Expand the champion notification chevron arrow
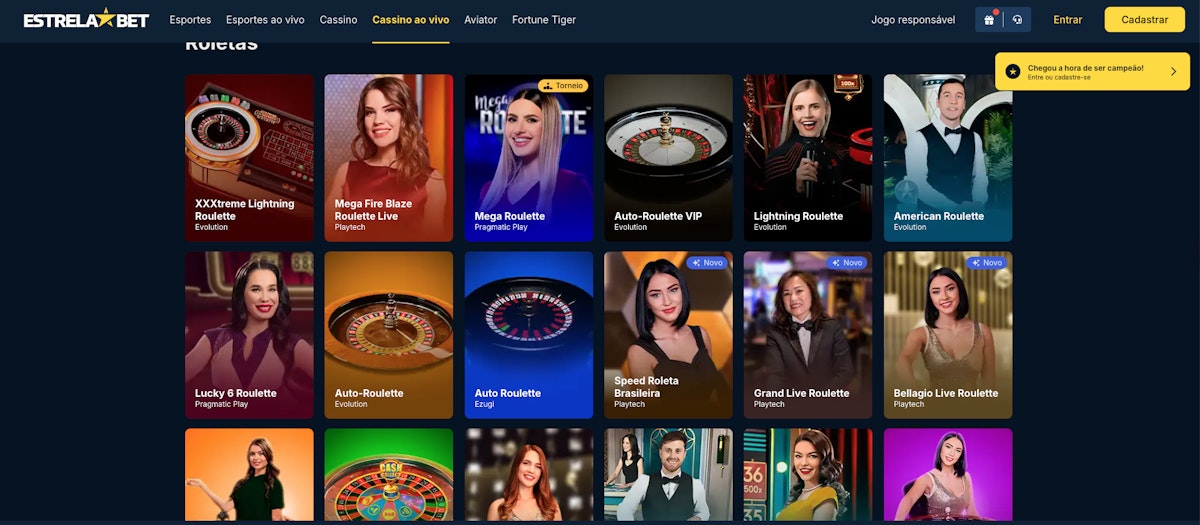This screenshot has height=525, width=1200. (1173, 72)
